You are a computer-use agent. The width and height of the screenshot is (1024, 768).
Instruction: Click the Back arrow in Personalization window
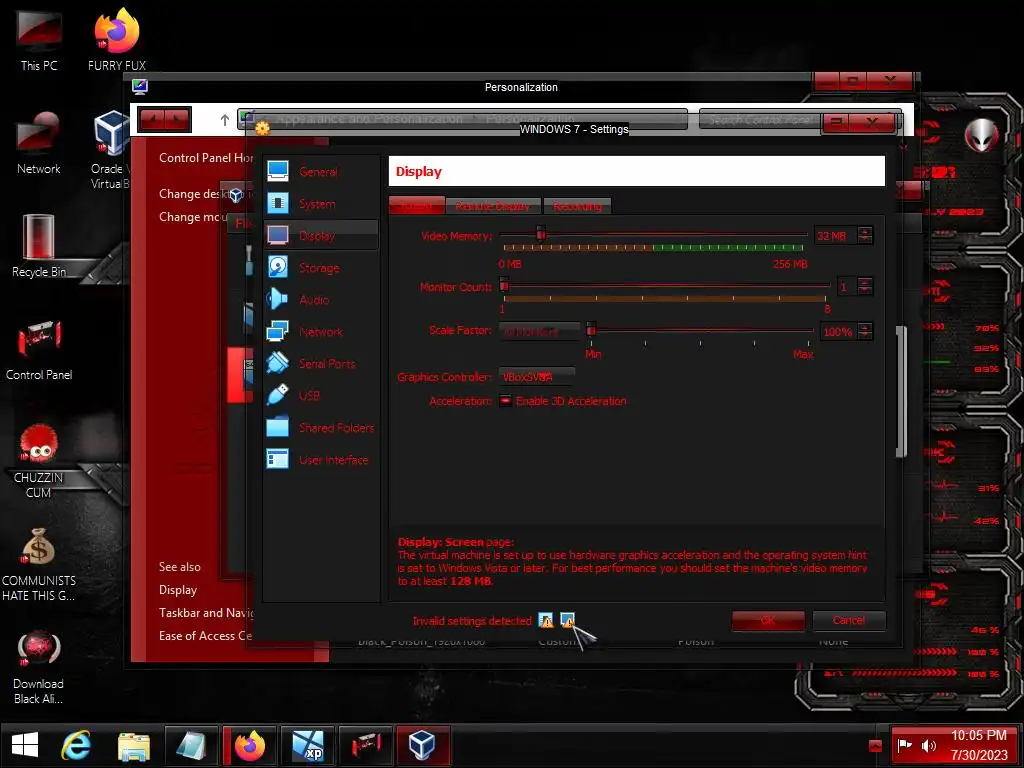152,120
